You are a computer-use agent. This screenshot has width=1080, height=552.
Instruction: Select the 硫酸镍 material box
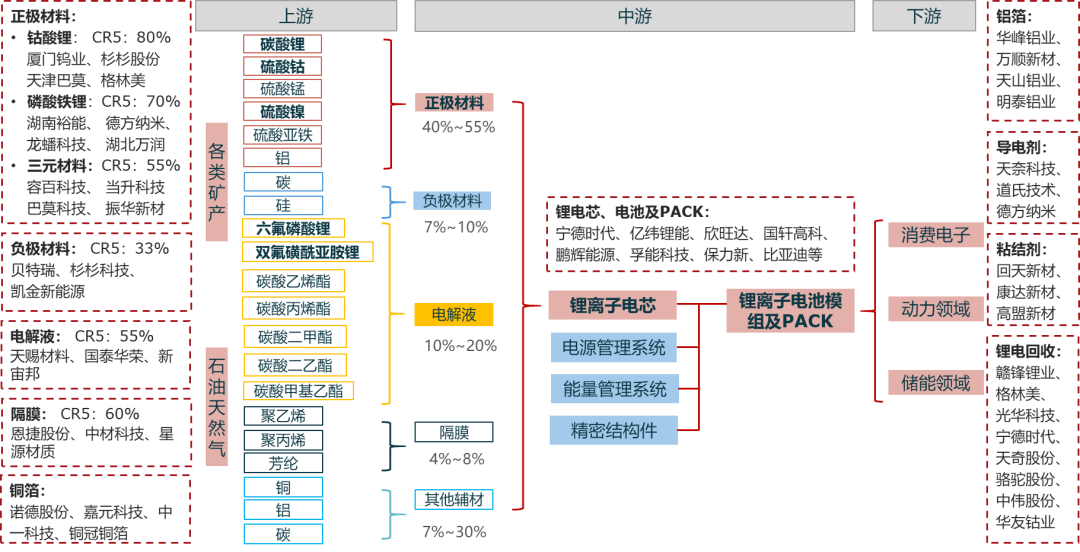[282, 111]
